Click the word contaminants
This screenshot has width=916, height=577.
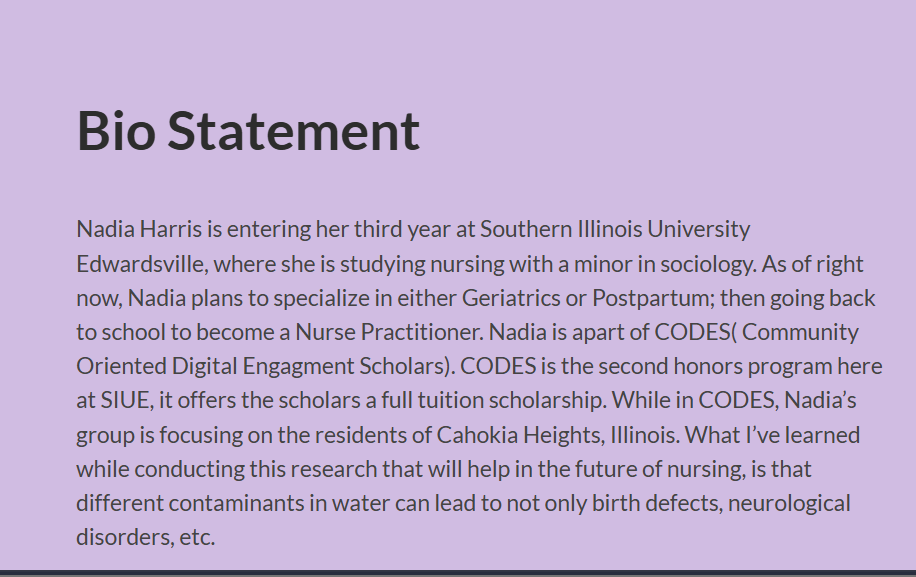[x=237, y=503]
